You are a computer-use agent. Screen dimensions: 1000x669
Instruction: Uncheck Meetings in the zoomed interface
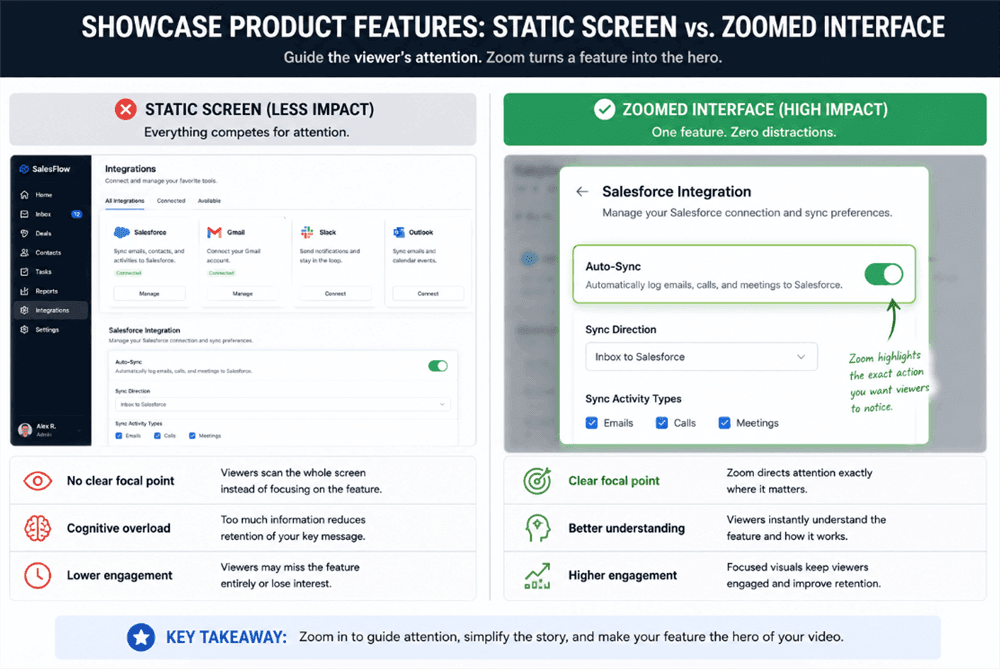tap(724, 423)
